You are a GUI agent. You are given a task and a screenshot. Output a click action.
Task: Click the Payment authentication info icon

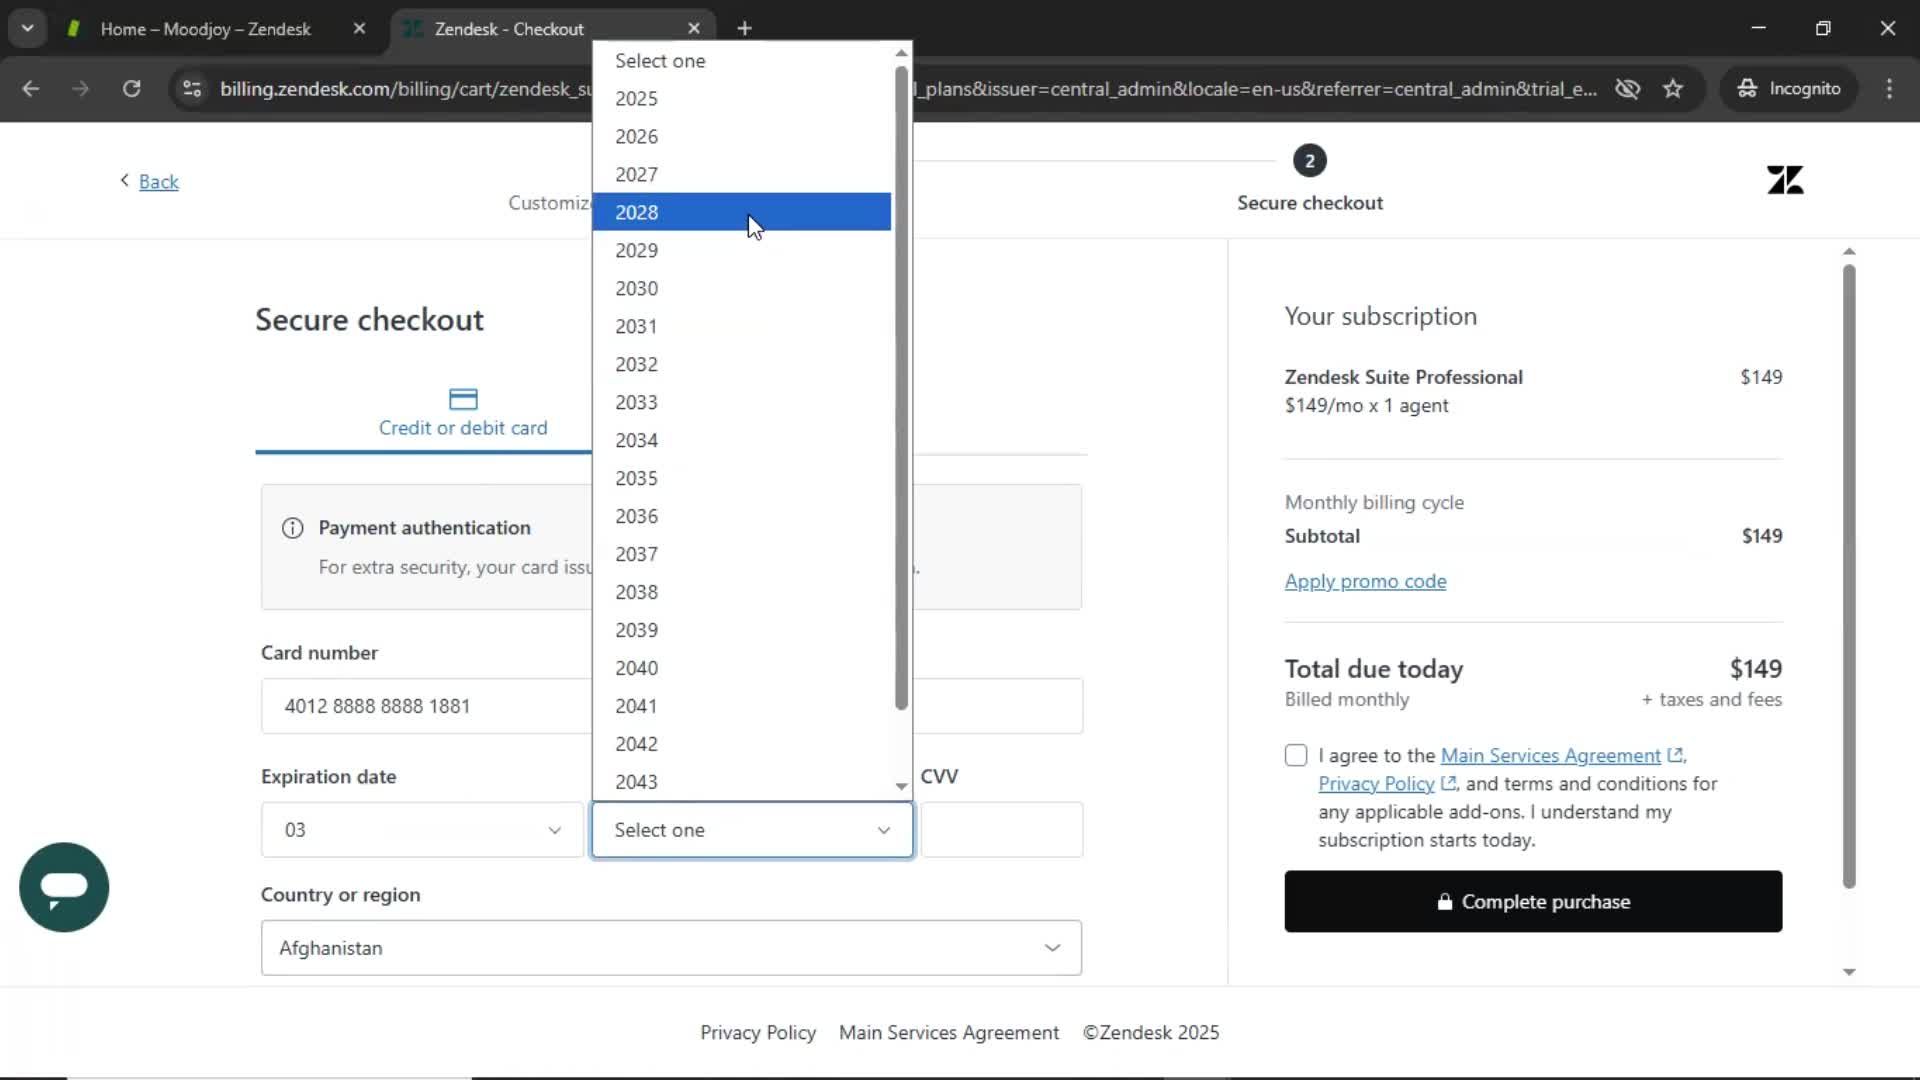(292, 528)
